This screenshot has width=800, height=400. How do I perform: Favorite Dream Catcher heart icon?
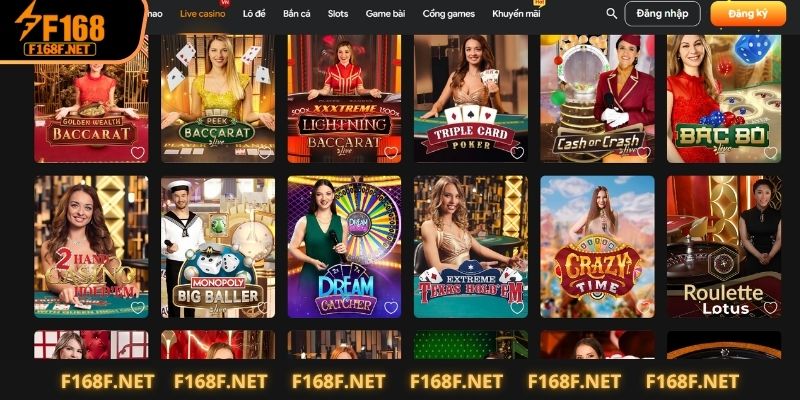(391, 308)
